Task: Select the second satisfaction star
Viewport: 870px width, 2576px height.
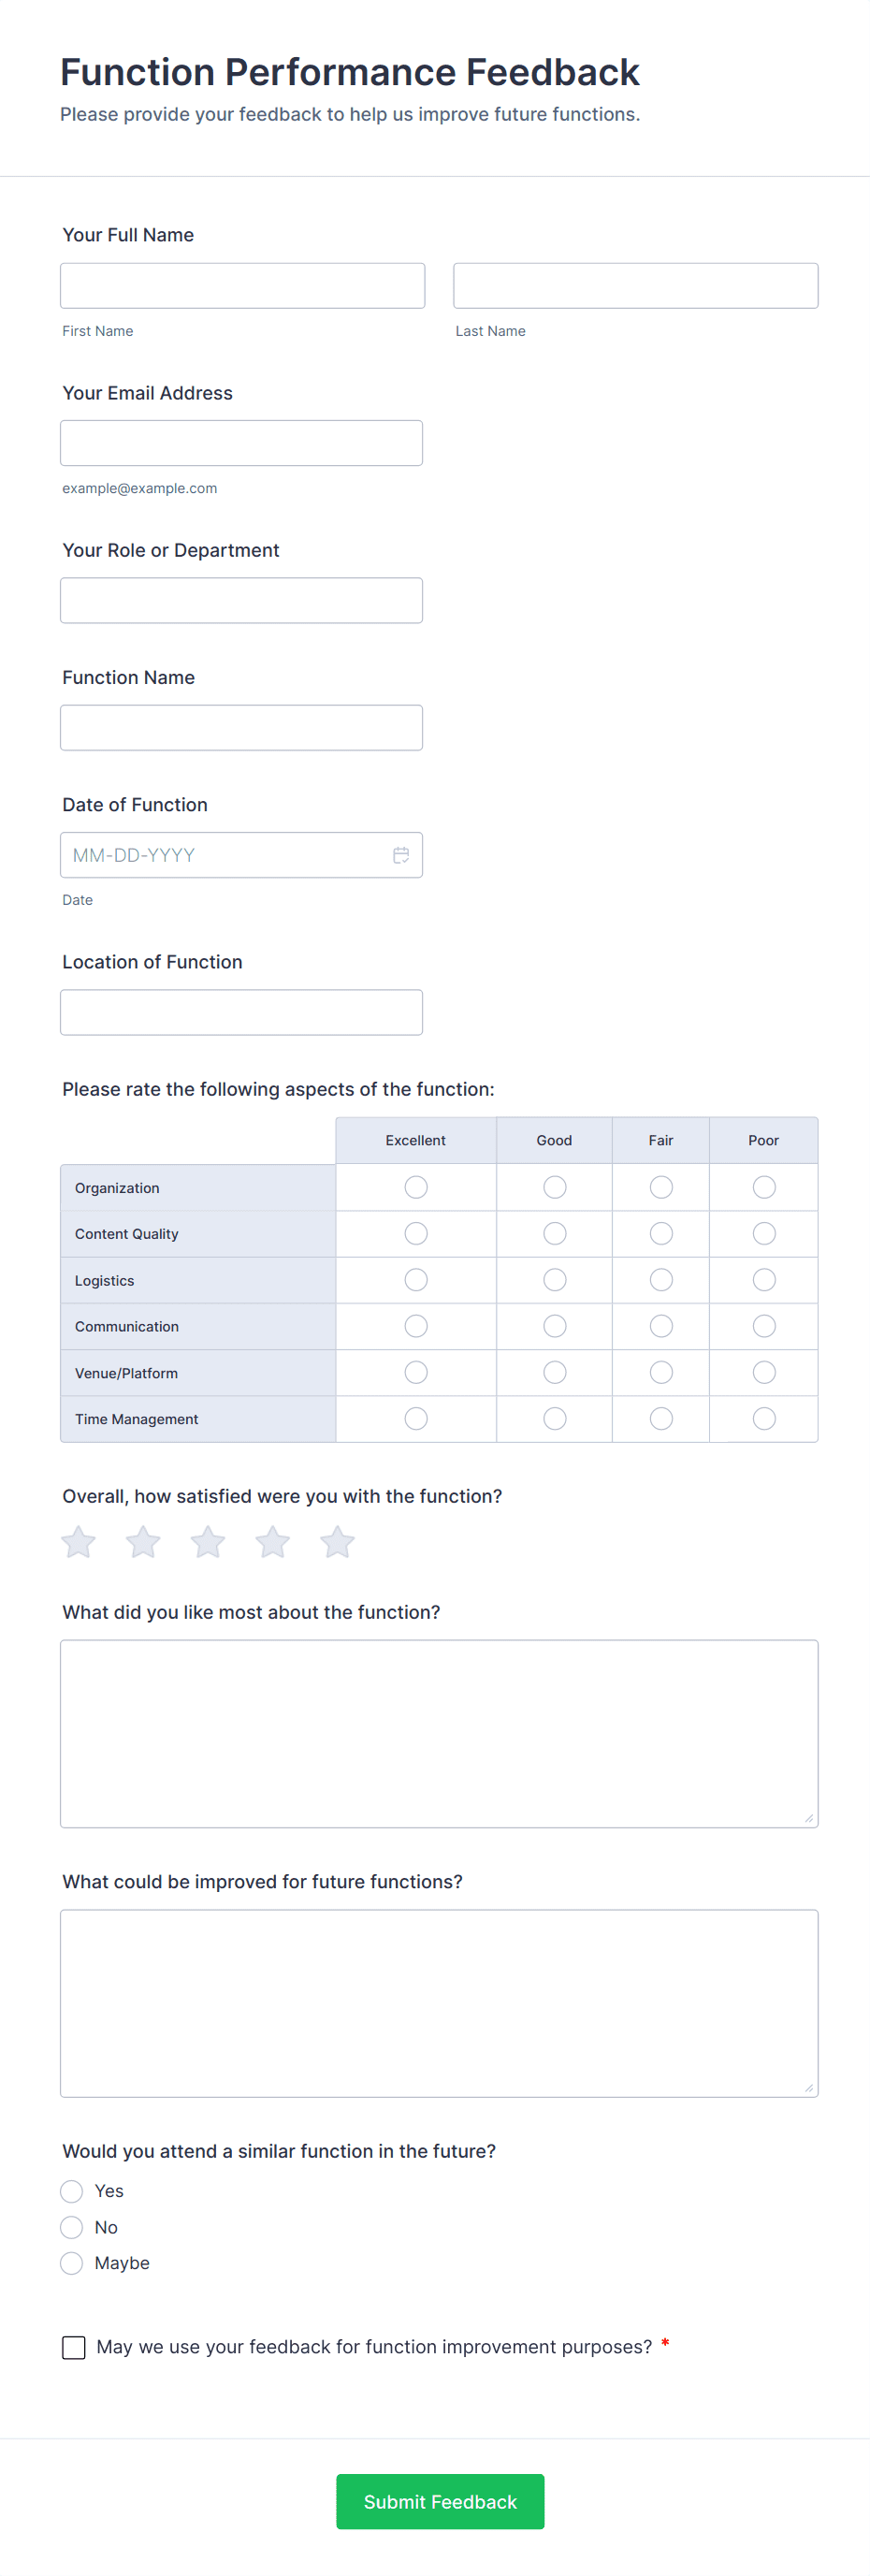Action: point(143,1542)
